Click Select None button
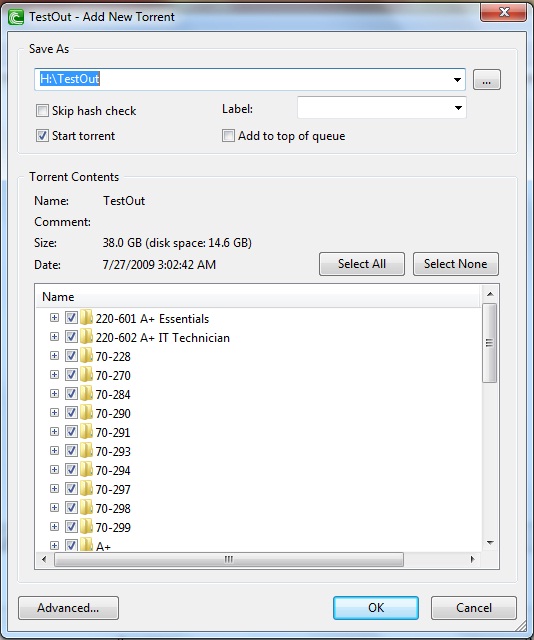 (x=456, y=264)
